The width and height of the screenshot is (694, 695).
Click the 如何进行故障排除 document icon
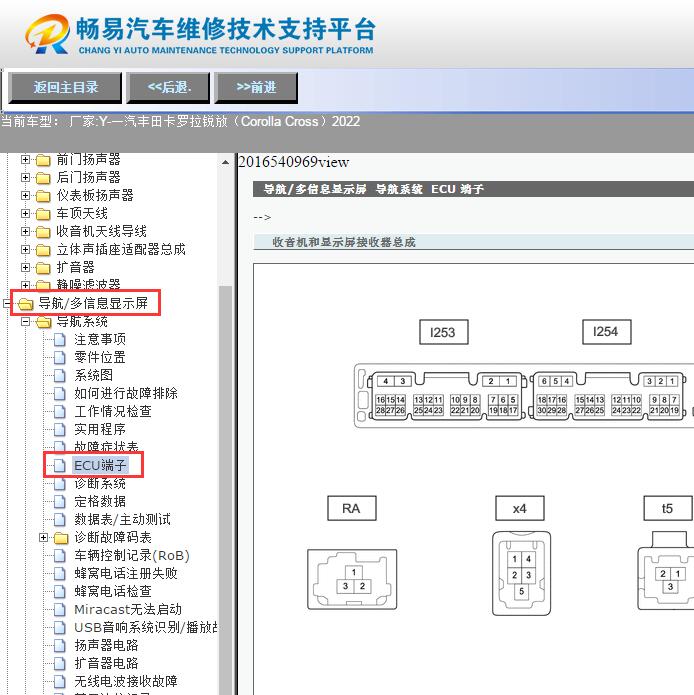click(x=60, y=394)
